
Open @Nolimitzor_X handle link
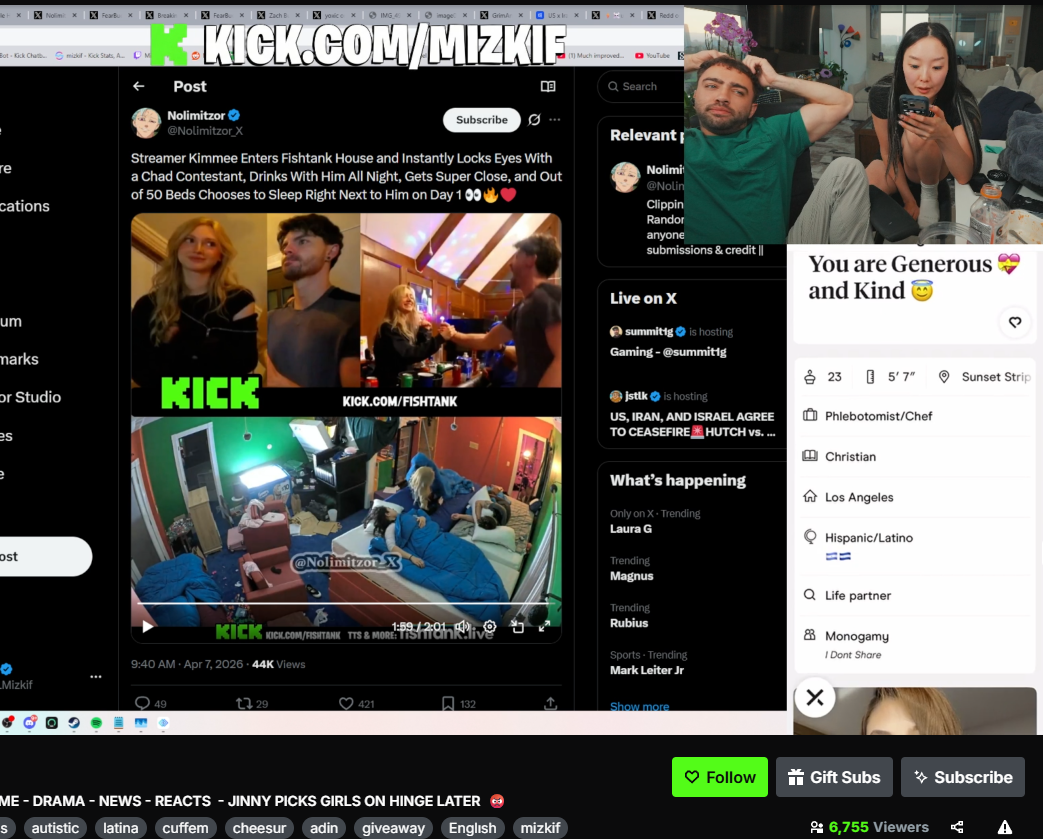pos(205,131)
